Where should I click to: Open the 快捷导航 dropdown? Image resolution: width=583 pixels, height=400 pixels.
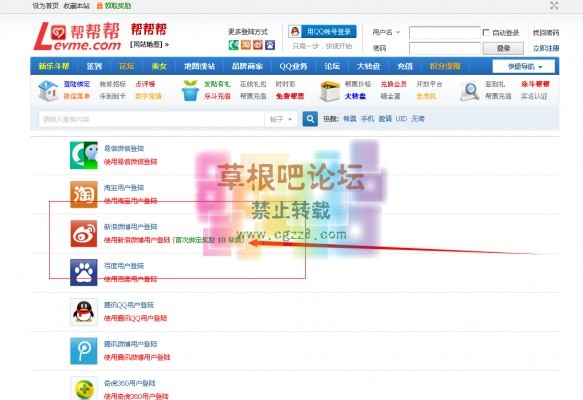[x=524, y=67]
